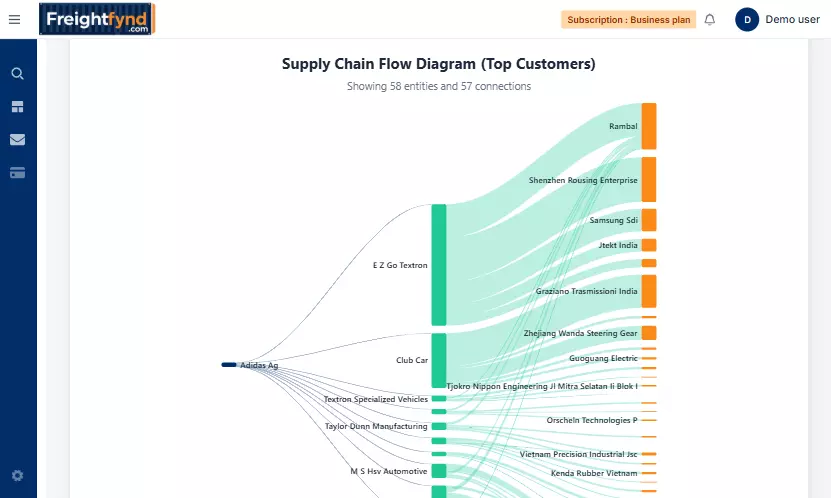Click the Rambal orange node bar
This screenshot has width=831, height=498.
point(649,126)
